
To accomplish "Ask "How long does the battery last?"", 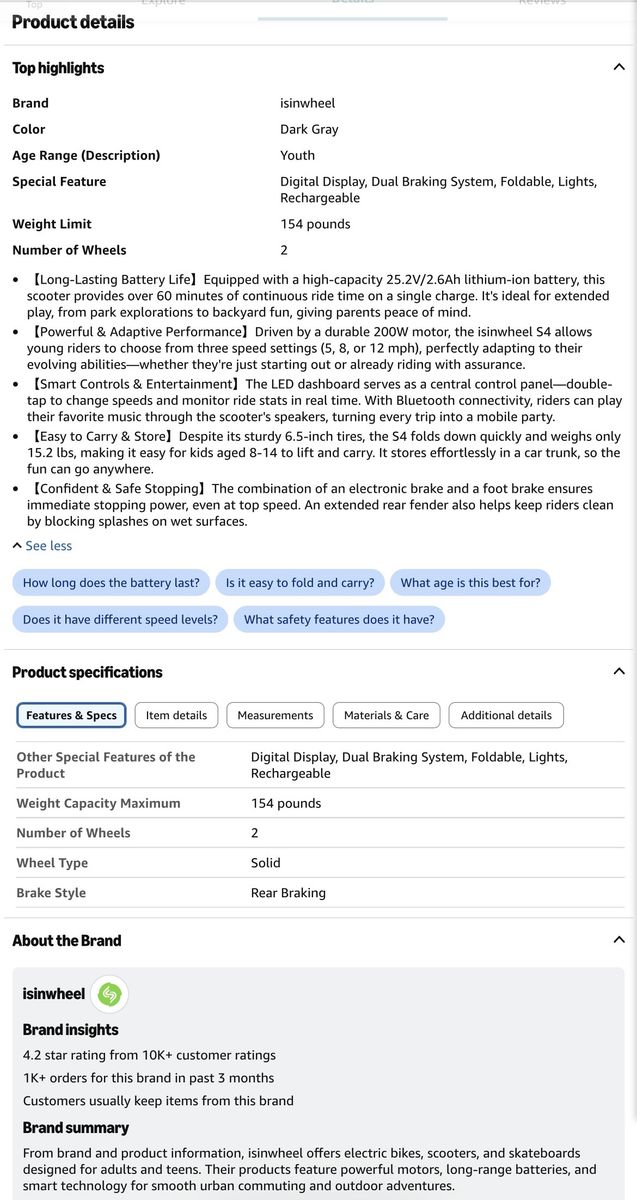I will (111, 583).
